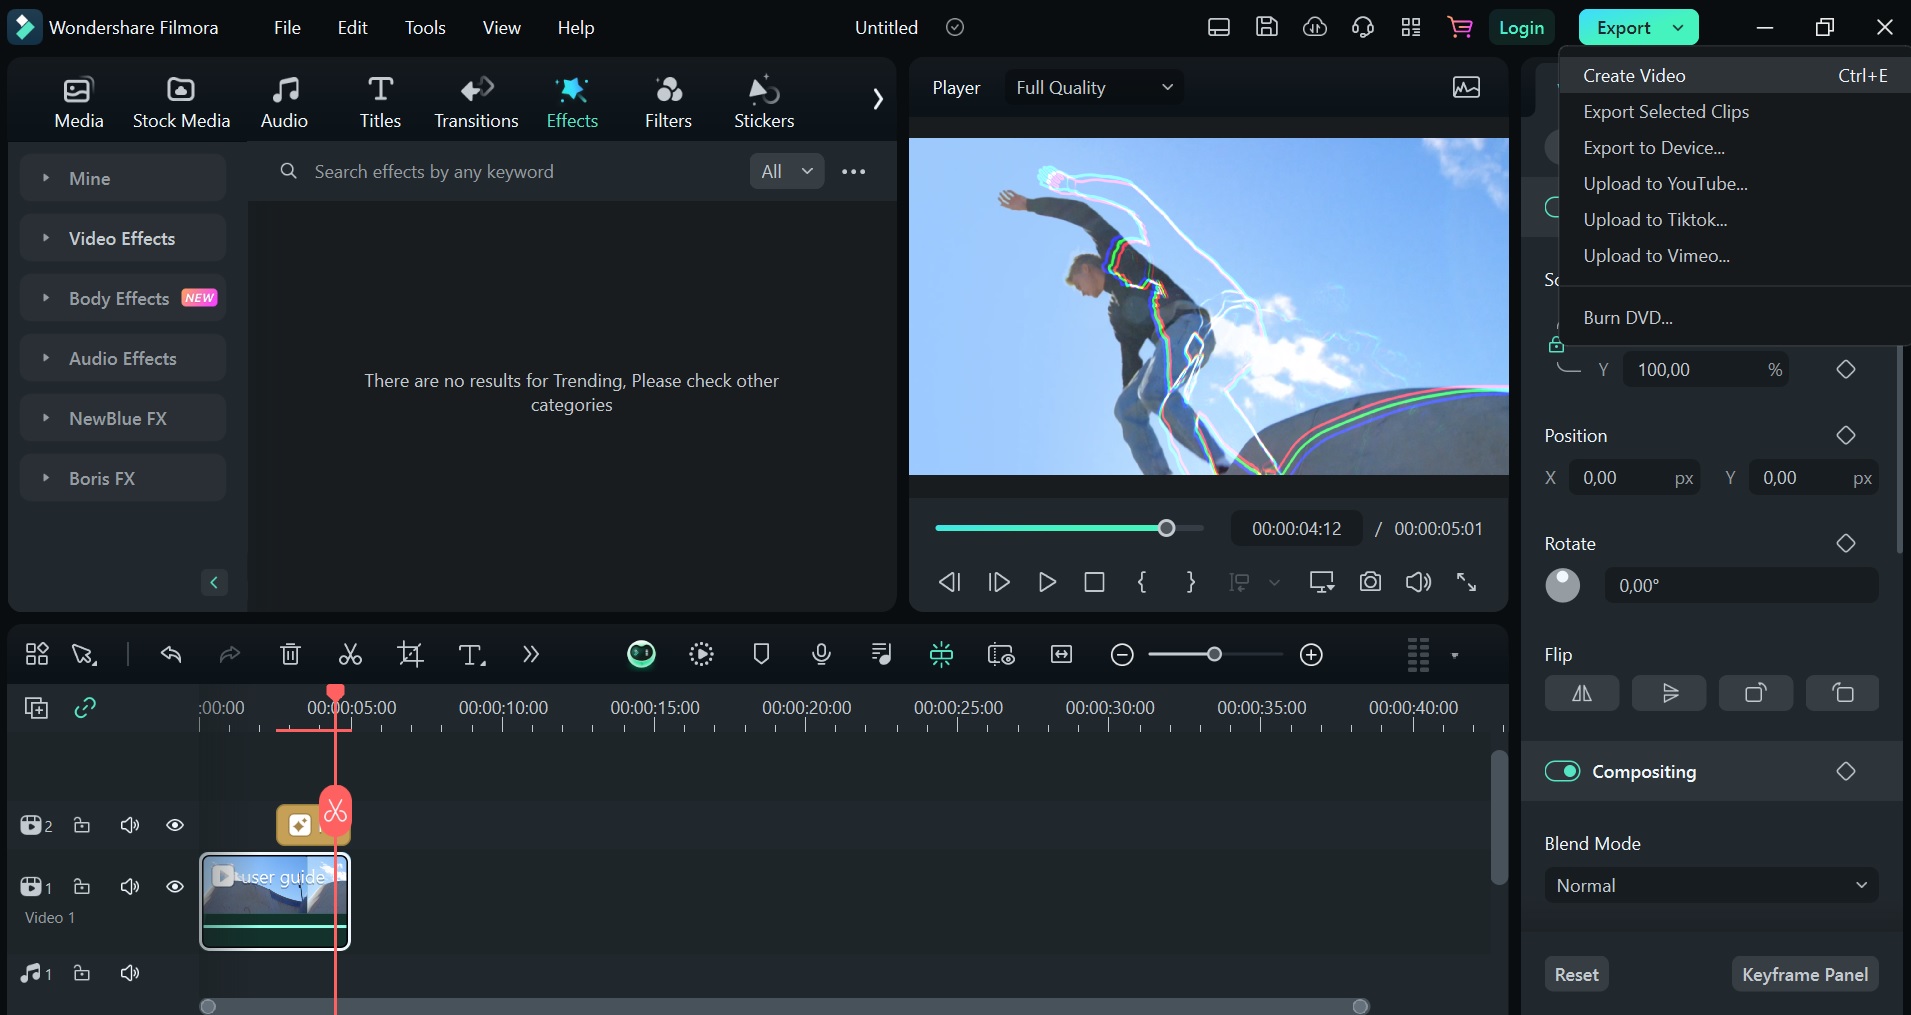Expand the NewBlue FX category
The image size is (1911, 1015).
point(123,418)
